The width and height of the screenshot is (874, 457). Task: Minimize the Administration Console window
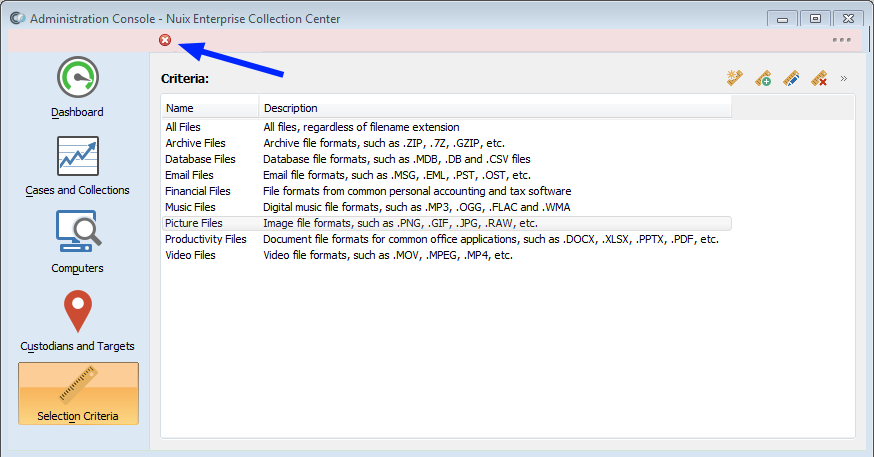[x=782, y=19]
